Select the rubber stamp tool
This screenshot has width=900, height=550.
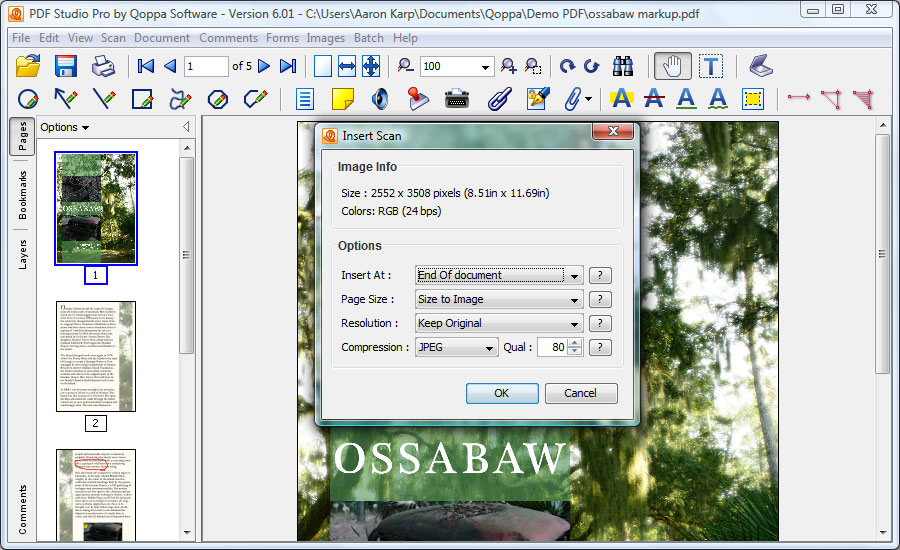point(418,99)
